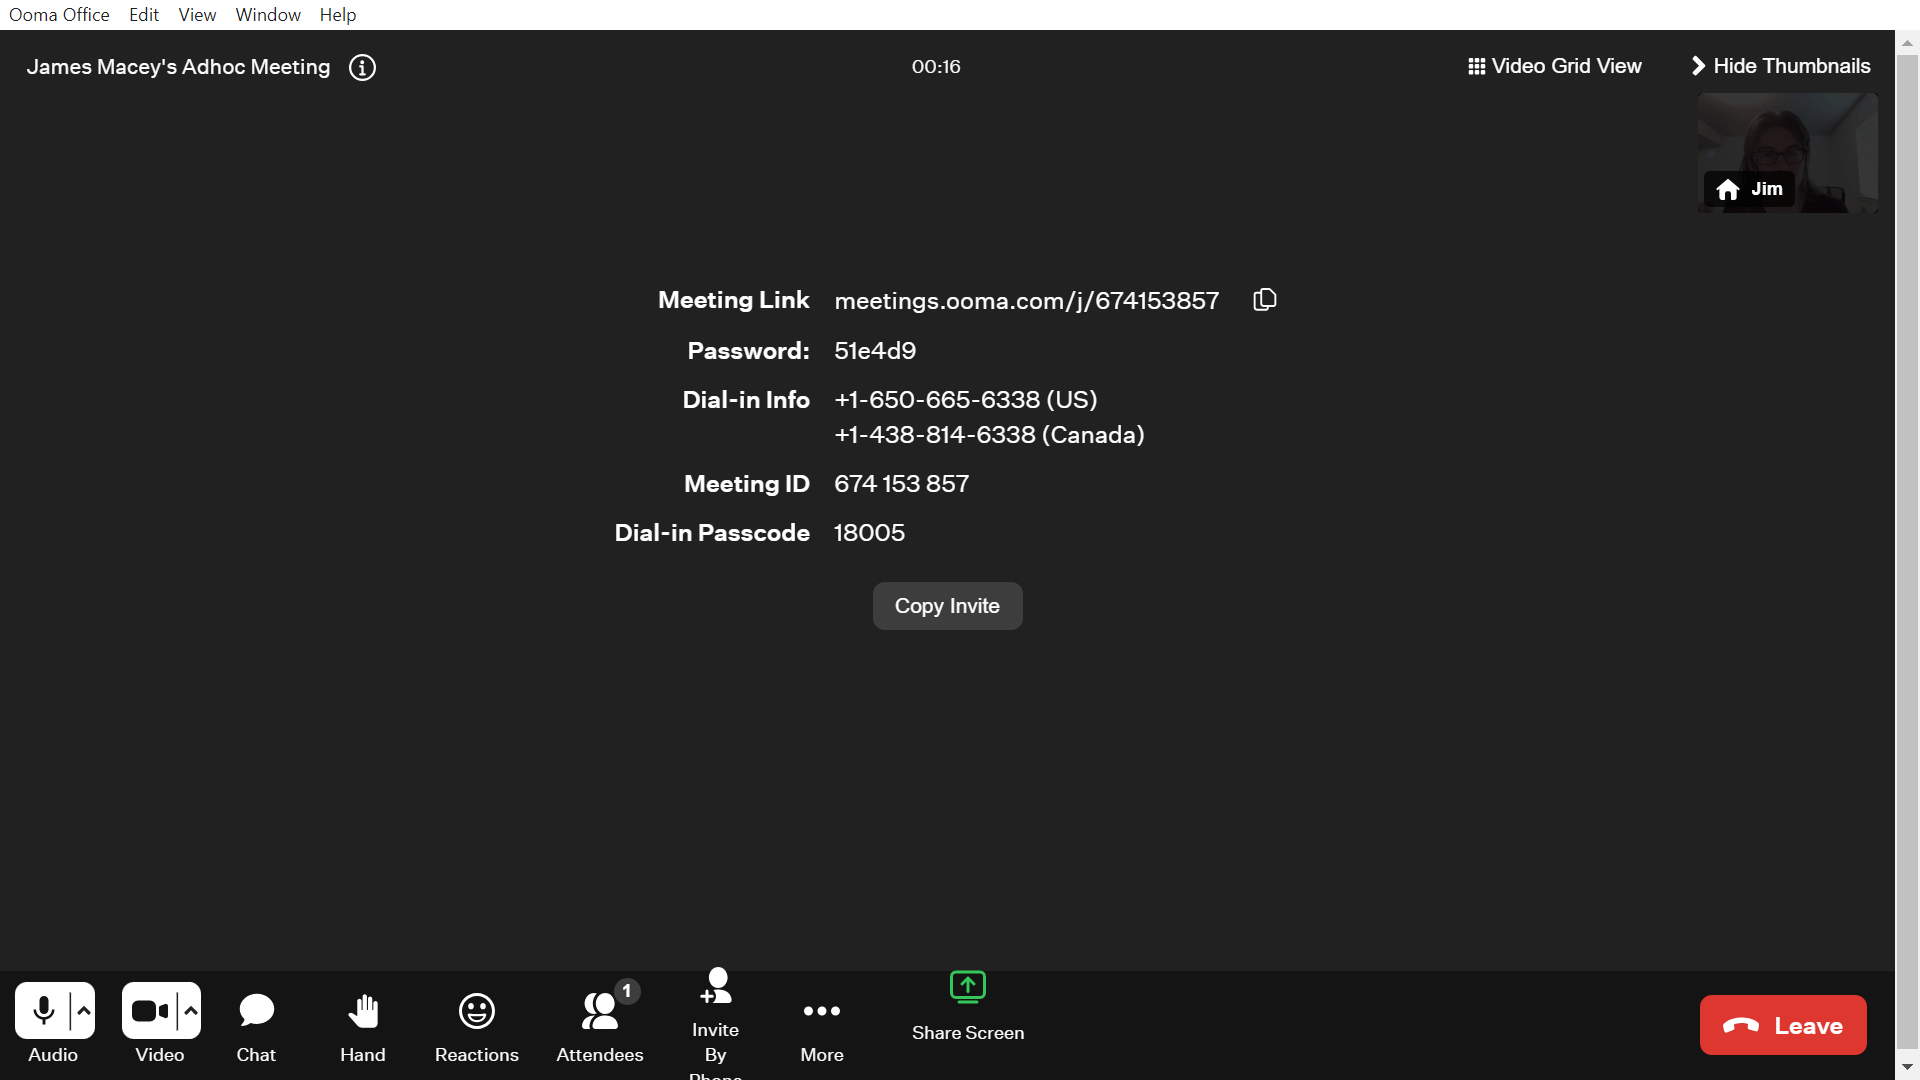This screenshot has height=1080, width=1920.
Task: Leave the meeting
Action: (1783, 1025)
